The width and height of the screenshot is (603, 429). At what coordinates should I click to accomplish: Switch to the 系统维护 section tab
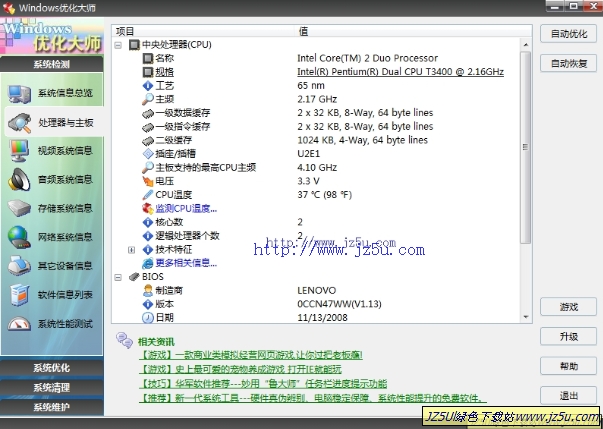point(52,407)
